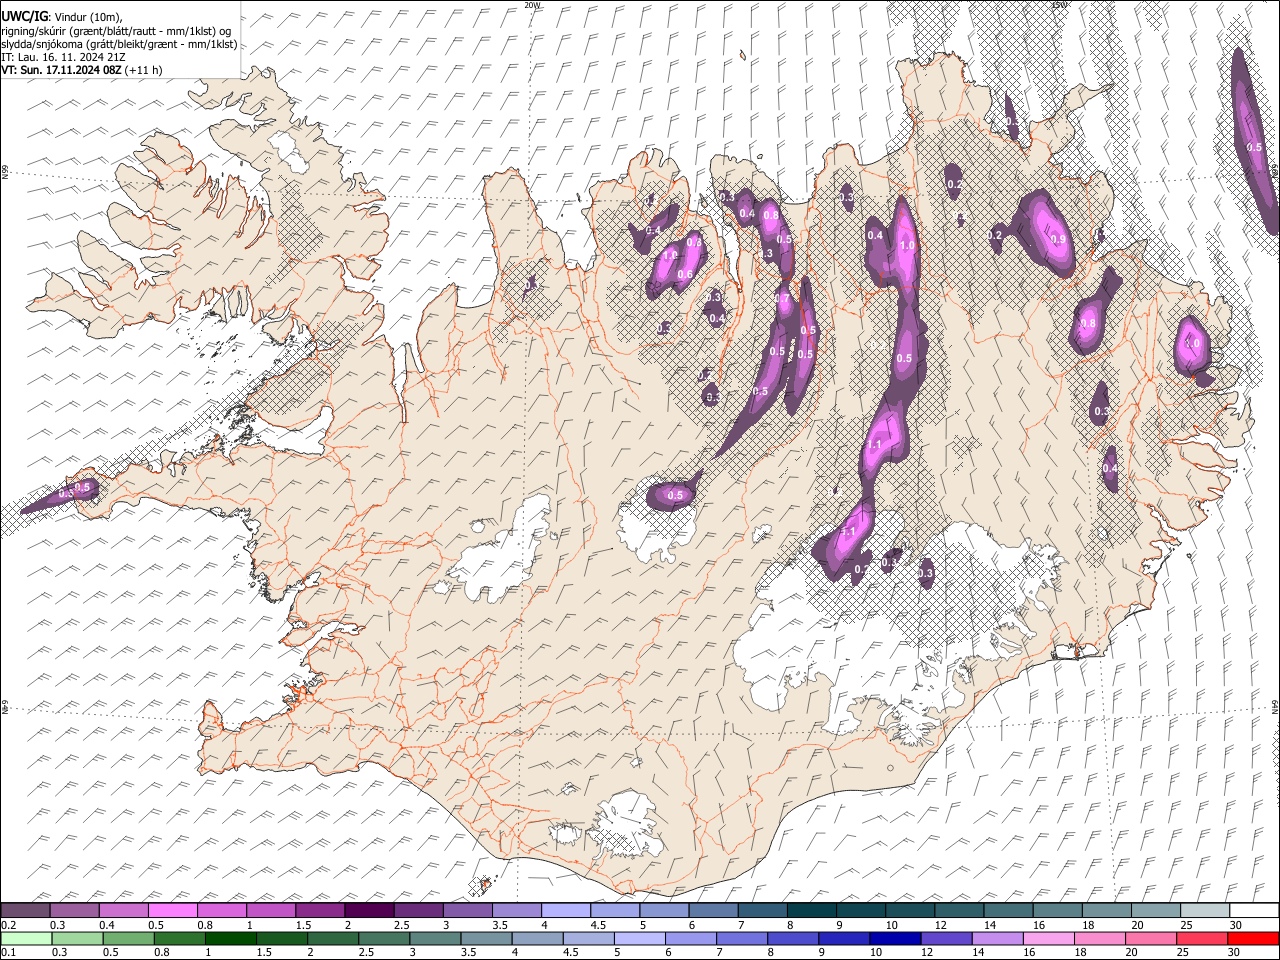
Task: Select lower scale swatch between 0.5 and 0.8
Action: (128, 939)
